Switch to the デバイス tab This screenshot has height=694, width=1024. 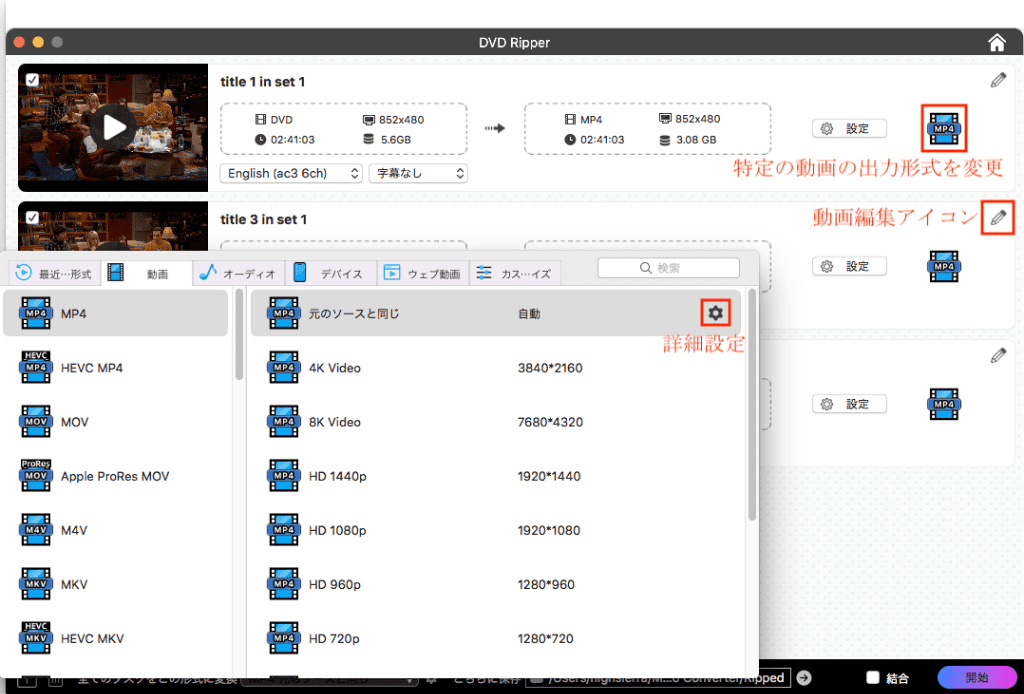pyautogui.click(x=331, y=273)
